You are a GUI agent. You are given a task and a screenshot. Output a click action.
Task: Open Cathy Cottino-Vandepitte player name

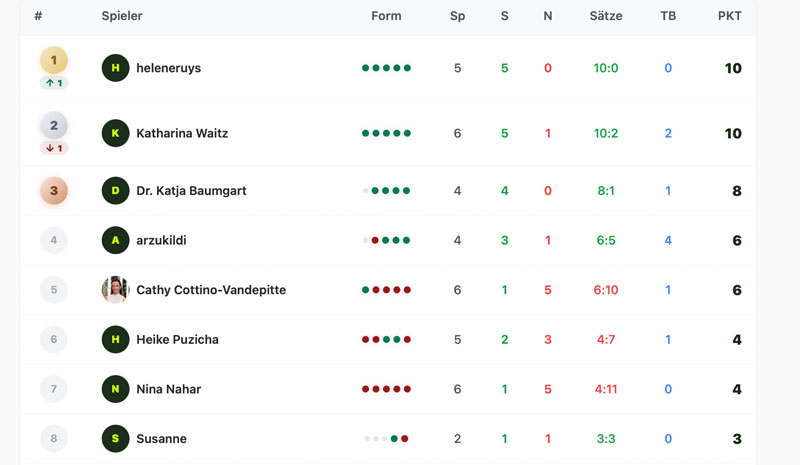(211, 290)
